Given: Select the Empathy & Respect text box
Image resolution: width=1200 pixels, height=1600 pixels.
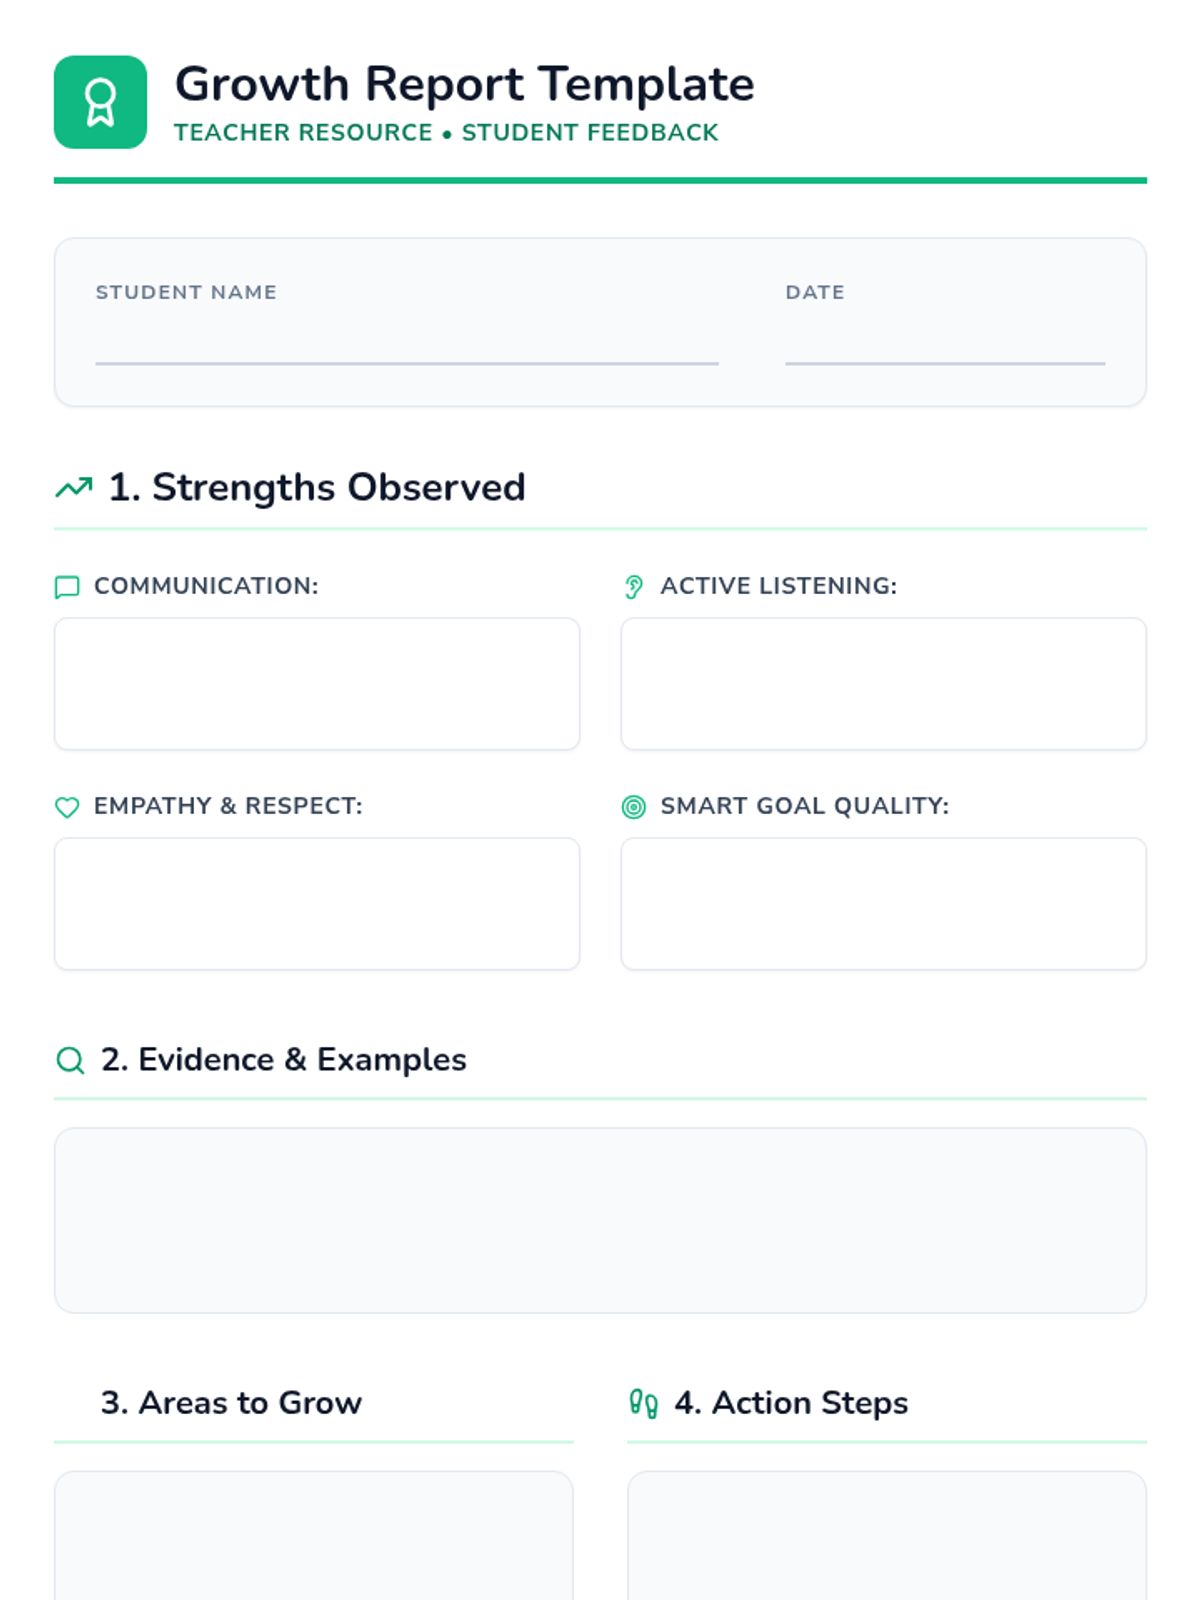Looking at the screenshot, I should [317, 904].
